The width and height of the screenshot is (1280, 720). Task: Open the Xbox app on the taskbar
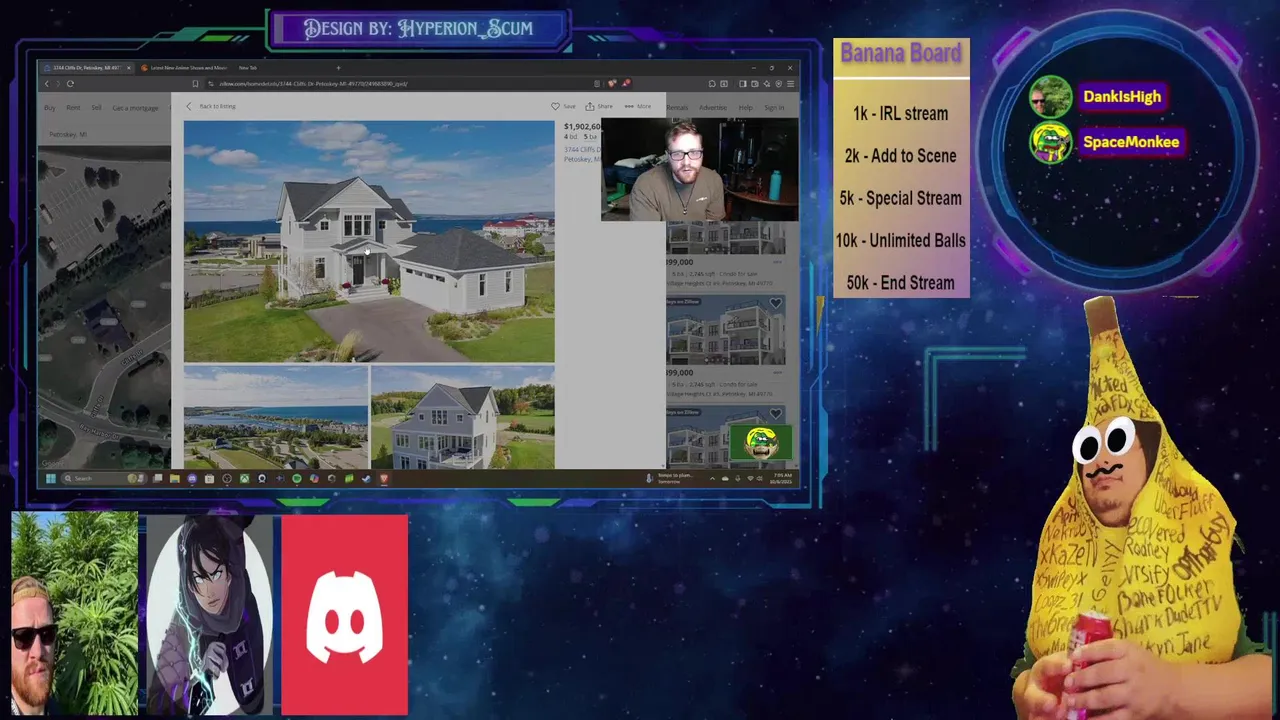click(244, 478)
